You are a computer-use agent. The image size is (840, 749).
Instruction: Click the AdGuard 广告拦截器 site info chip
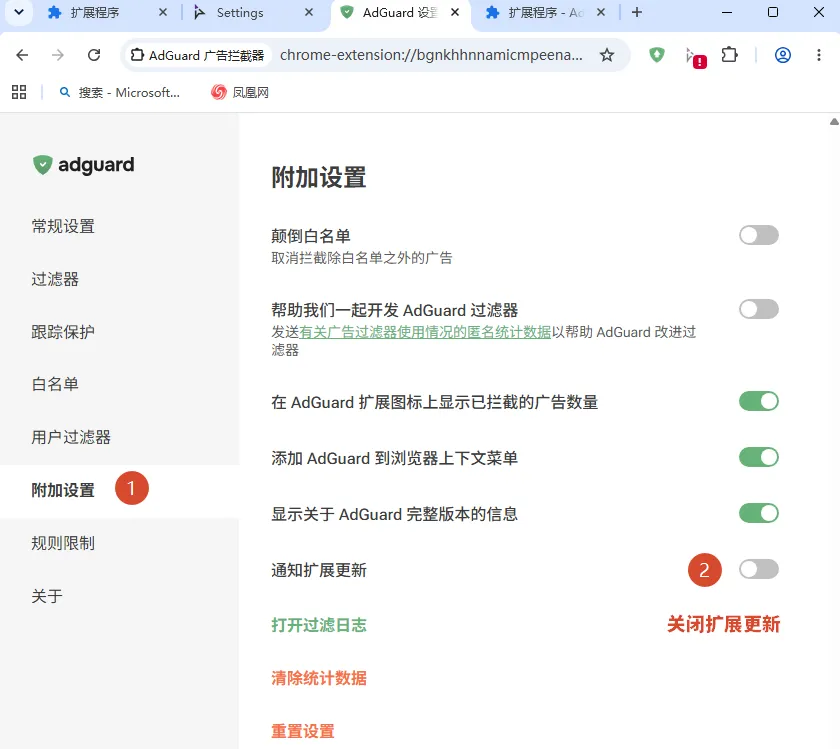pyautogui.click(x=198, y=55)
